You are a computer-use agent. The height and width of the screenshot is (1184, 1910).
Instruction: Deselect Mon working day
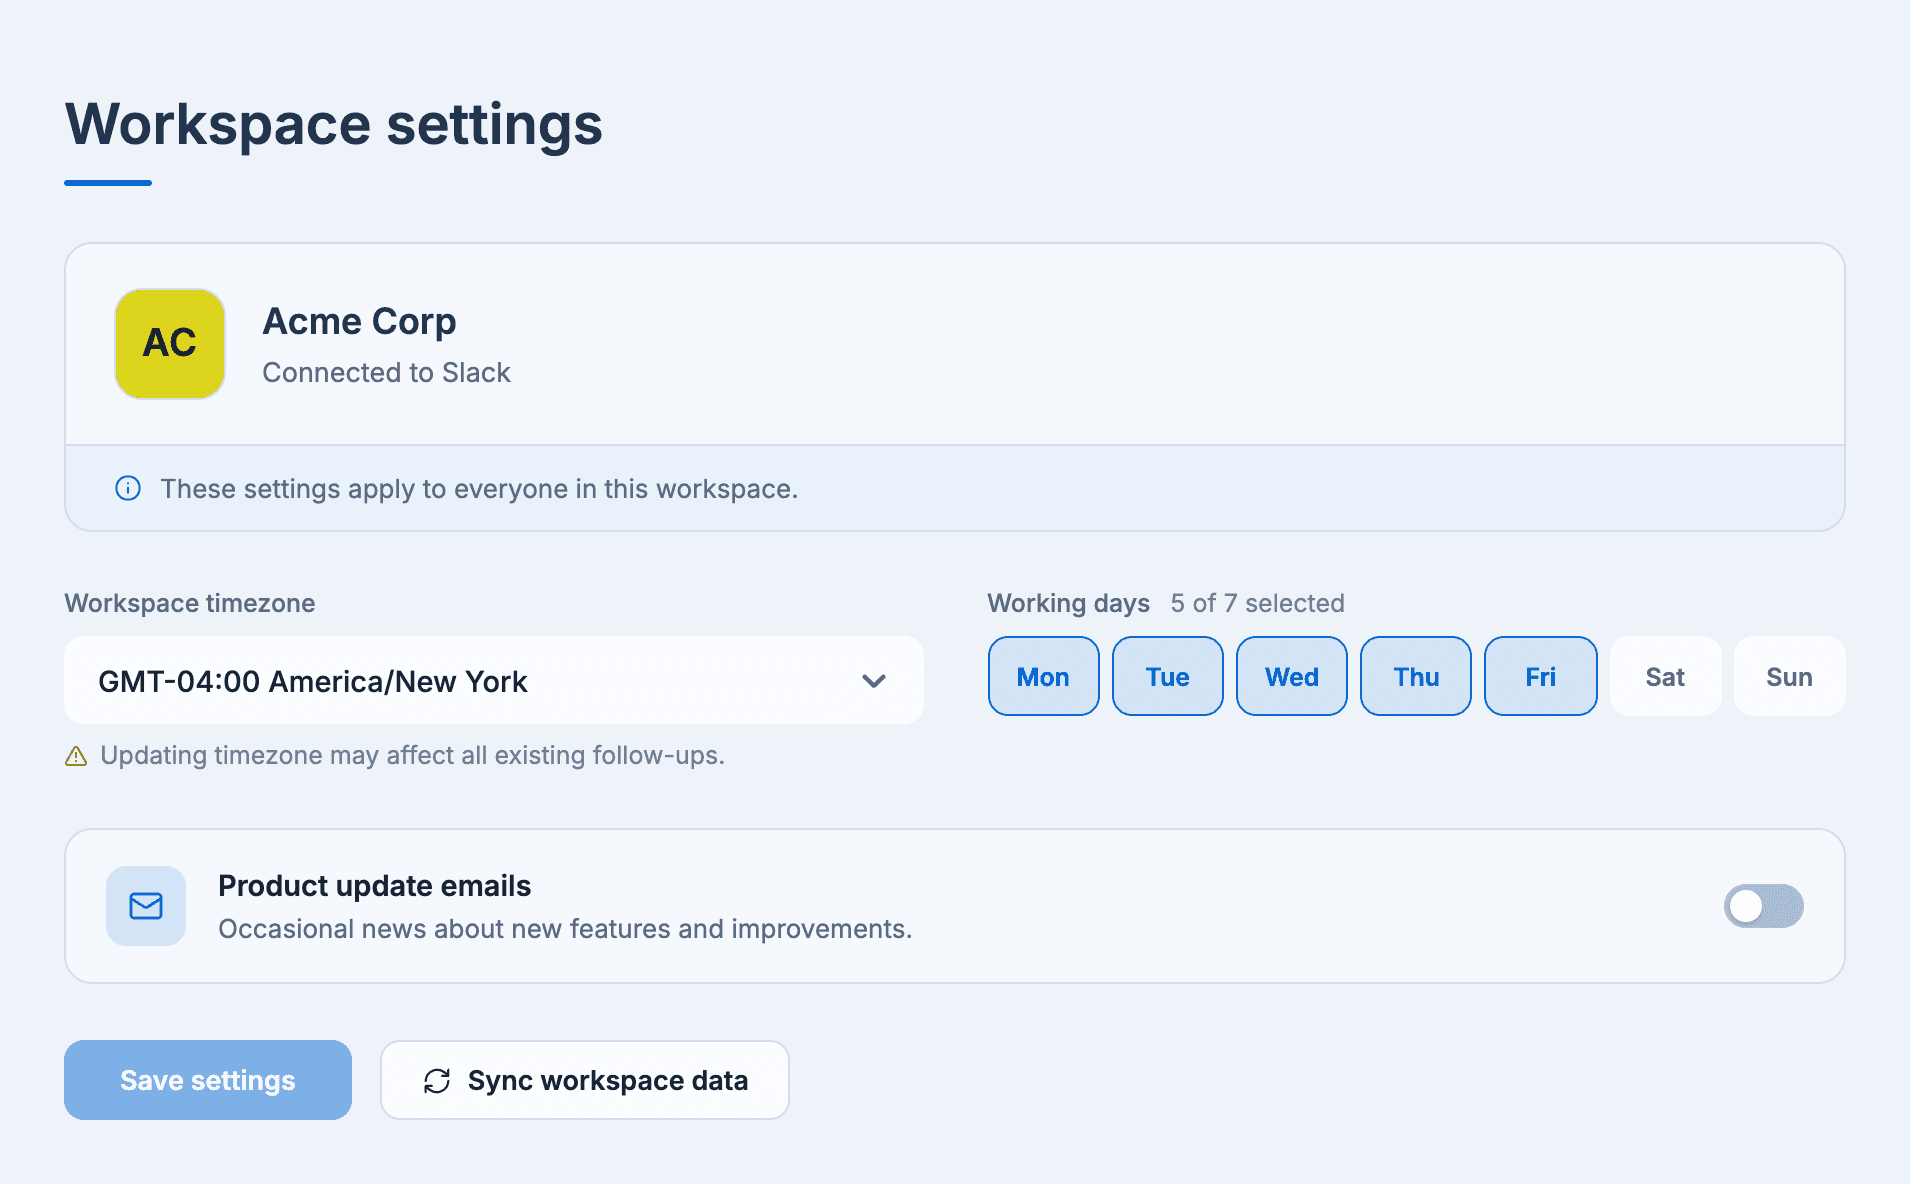coord(1044,676)
